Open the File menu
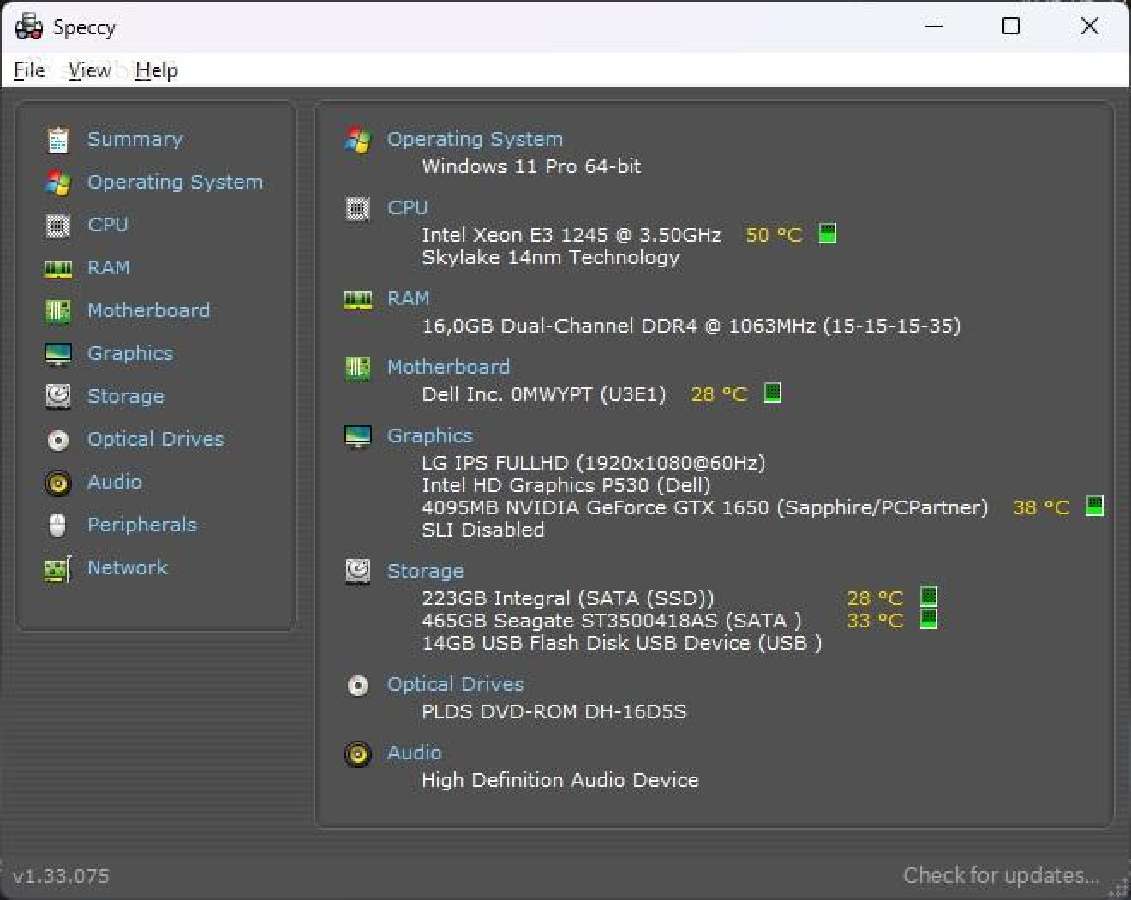1131x900 pixels. [30, 70]
